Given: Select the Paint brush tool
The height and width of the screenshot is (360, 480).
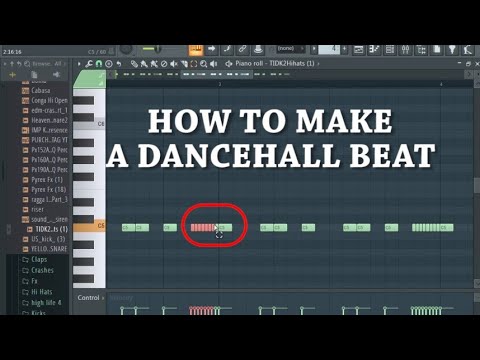Looking at the screenshot, I should point(144,64).
